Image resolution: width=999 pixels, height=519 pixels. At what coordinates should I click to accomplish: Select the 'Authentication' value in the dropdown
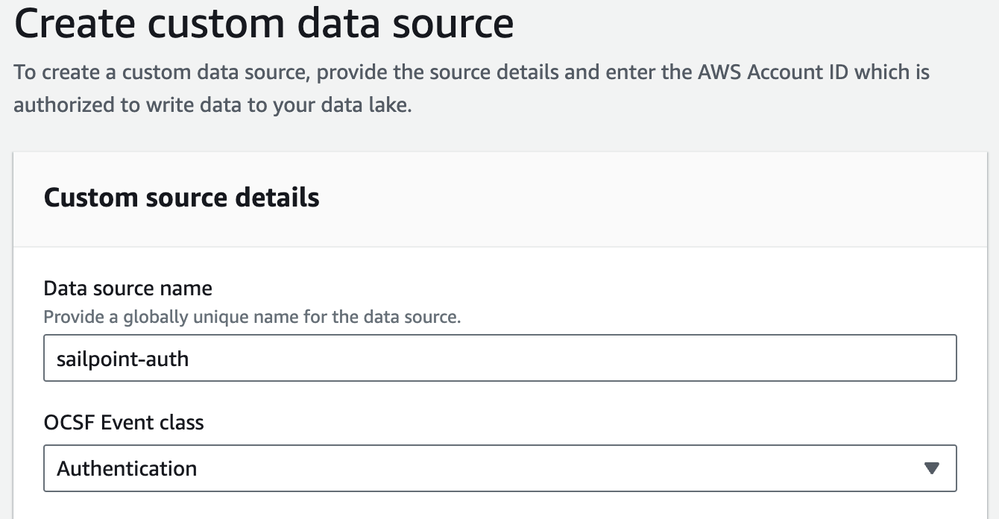127,468
